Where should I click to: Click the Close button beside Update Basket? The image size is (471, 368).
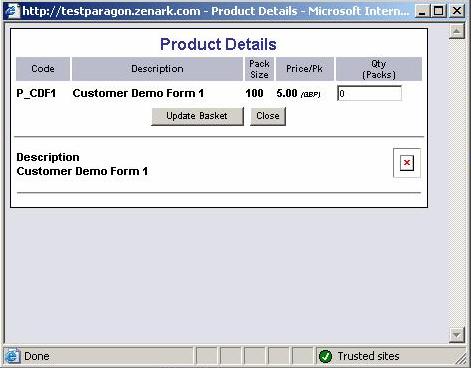point(268,116)
